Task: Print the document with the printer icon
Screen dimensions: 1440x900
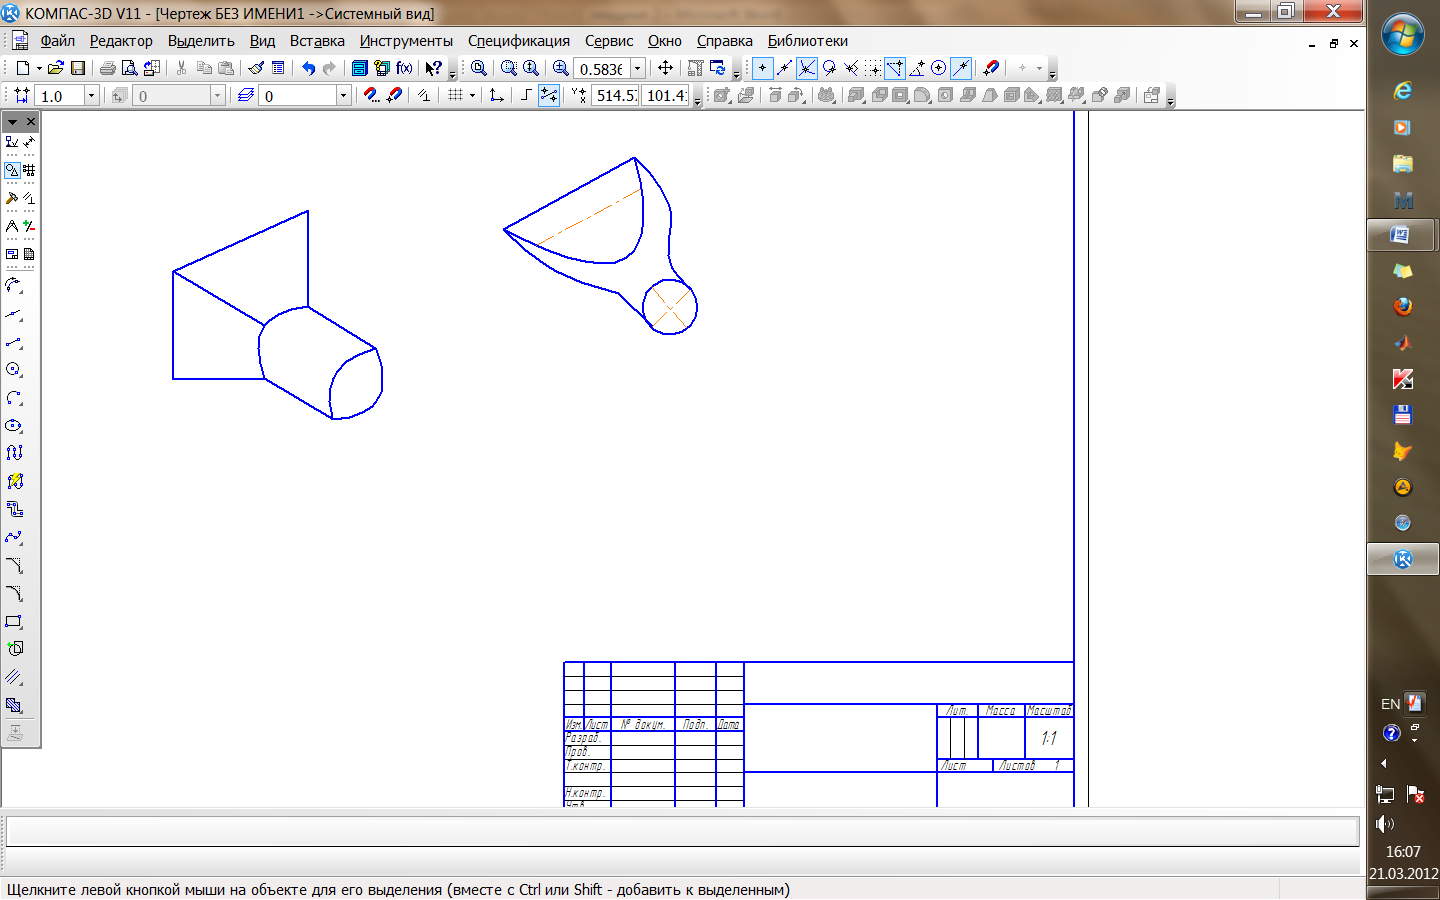Action: 107,68
